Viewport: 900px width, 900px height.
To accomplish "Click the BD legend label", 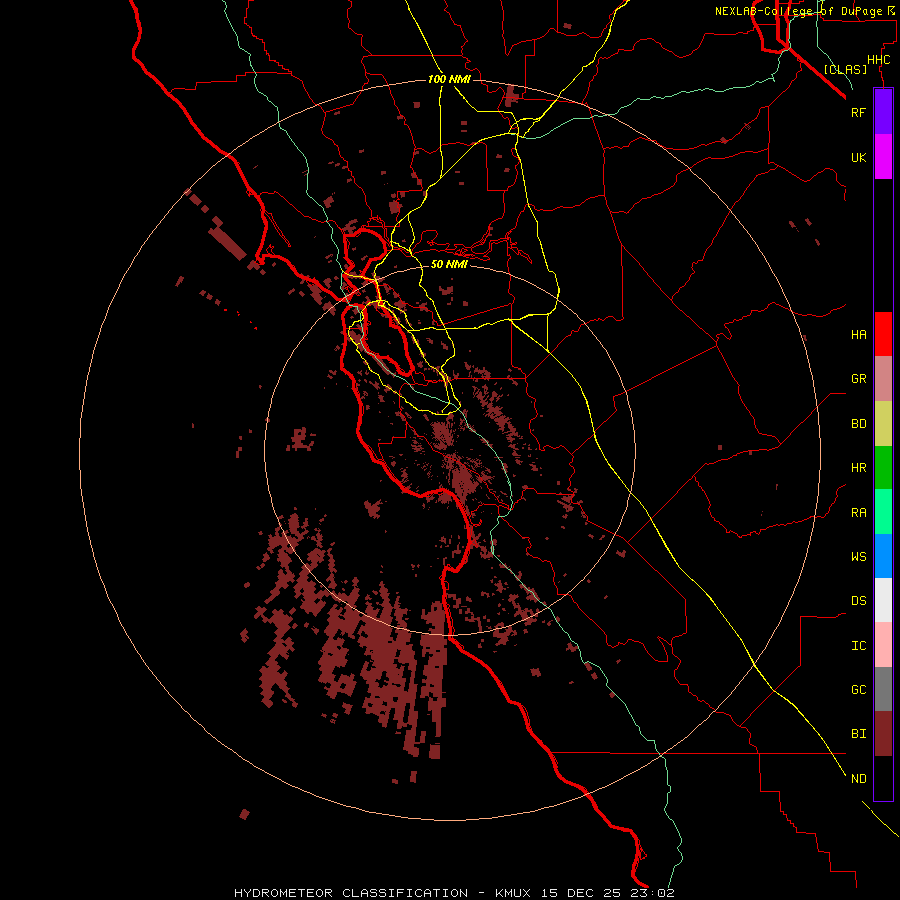I will [858, 424].
